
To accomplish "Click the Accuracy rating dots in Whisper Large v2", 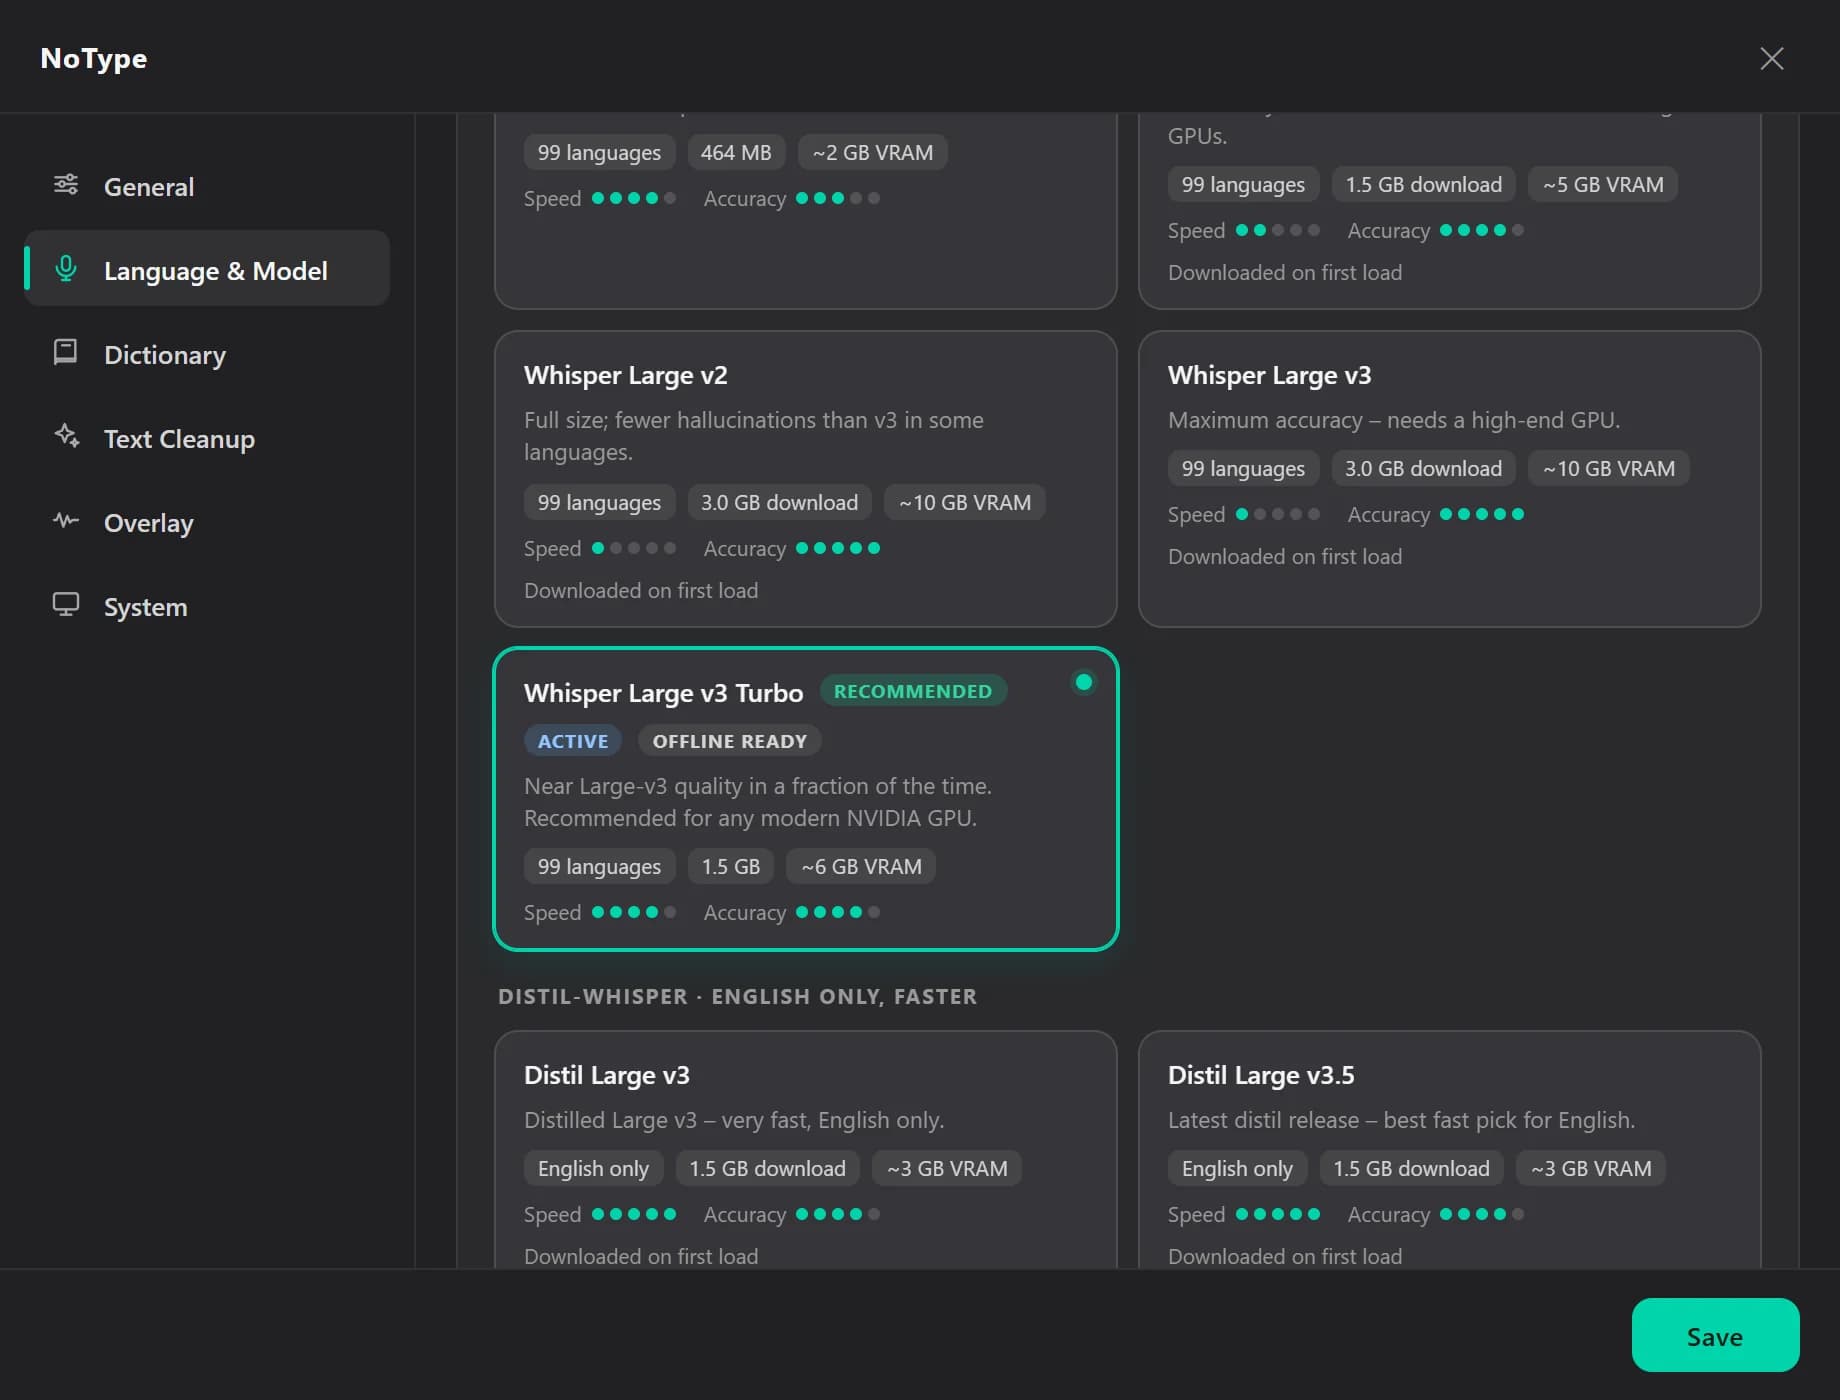I will 838,548.
